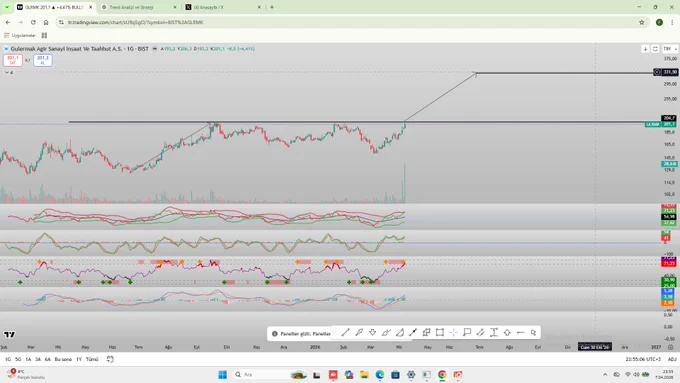This screenshot has height=383, width=680.
Task: Select the diamond price marker tool
Action: point(507,333)
